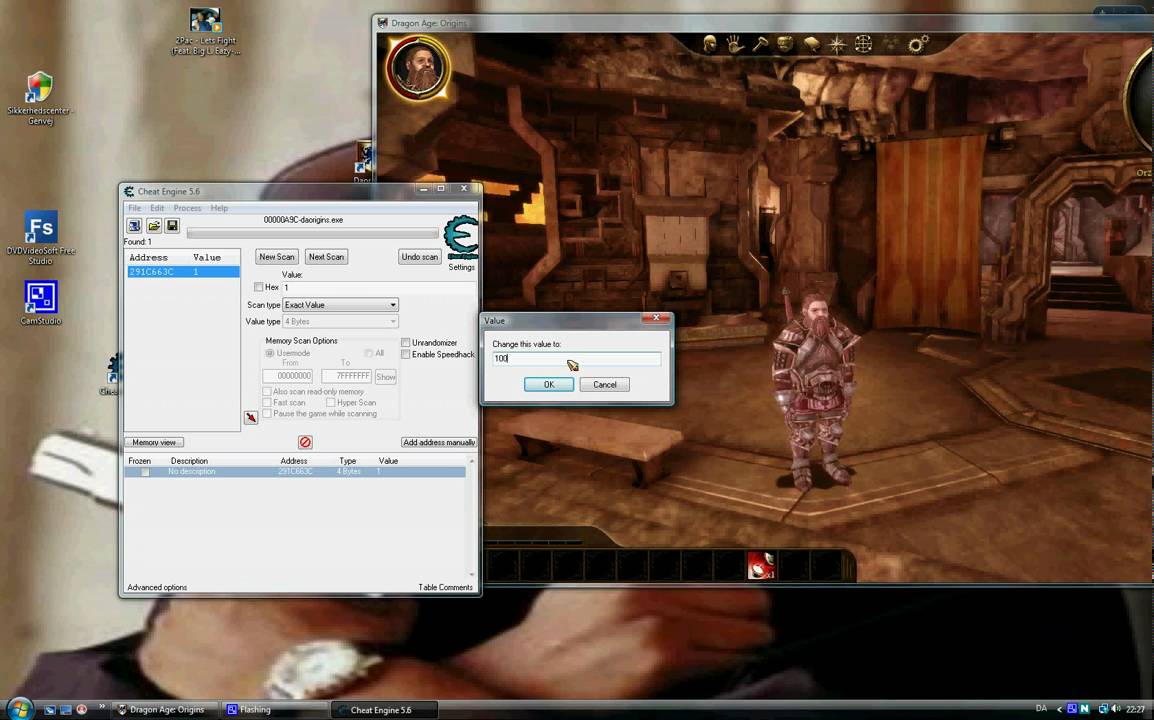The image size is (1154, 720).
Task: Toggle Also scan read-only memory checkbox
Action: click(267, 392)
